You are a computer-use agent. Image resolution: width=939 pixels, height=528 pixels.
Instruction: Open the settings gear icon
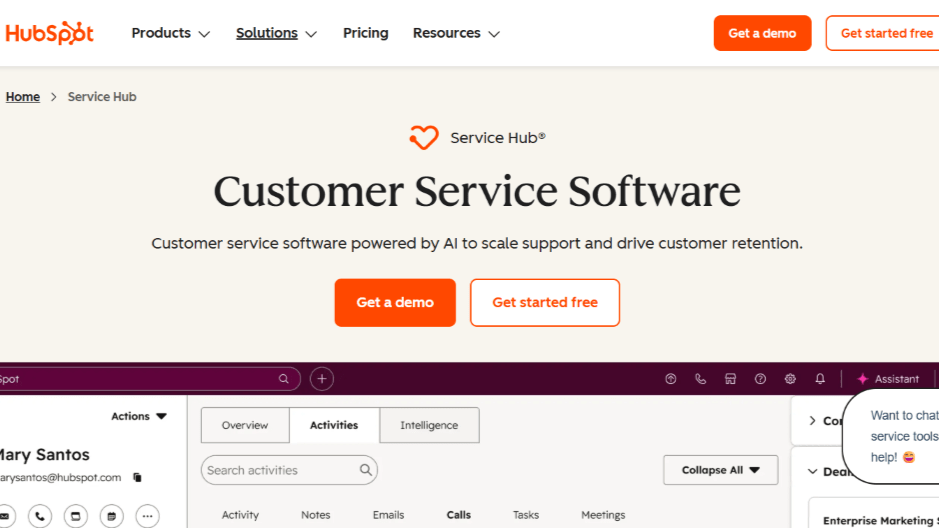[790, 379]
